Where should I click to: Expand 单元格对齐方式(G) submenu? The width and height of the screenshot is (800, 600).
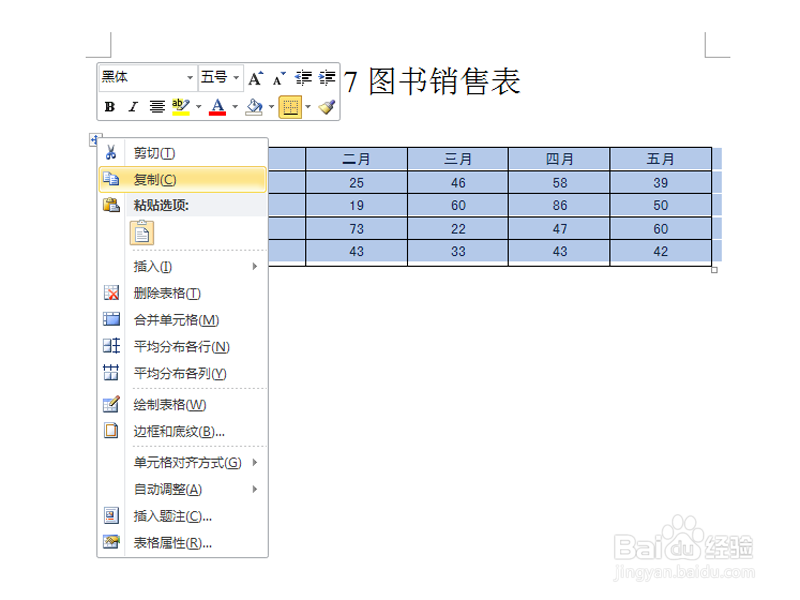[x=183, y=463]
